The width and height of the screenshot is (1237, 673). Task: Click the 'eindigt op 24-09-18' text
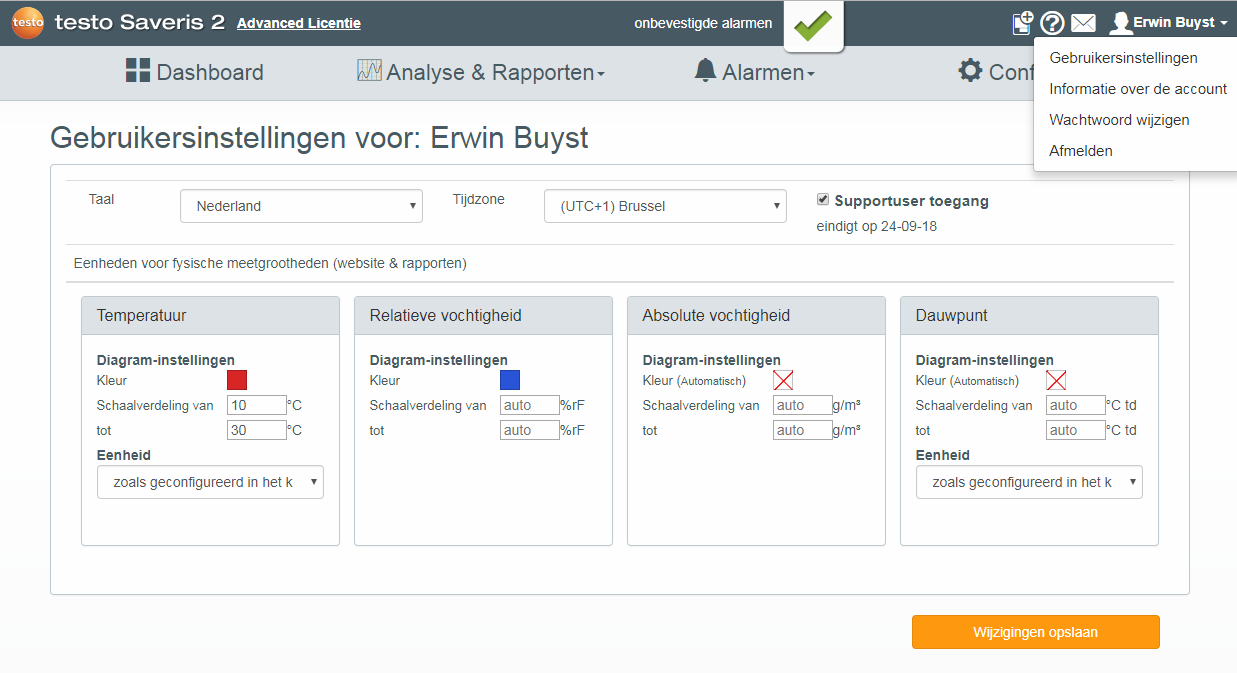(877, 226)
